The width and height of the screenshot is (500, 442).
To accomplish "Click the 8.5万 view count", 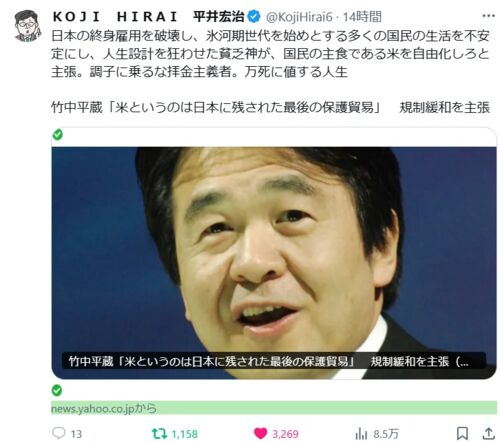I will pyautogui.click(x=386, y=434).
